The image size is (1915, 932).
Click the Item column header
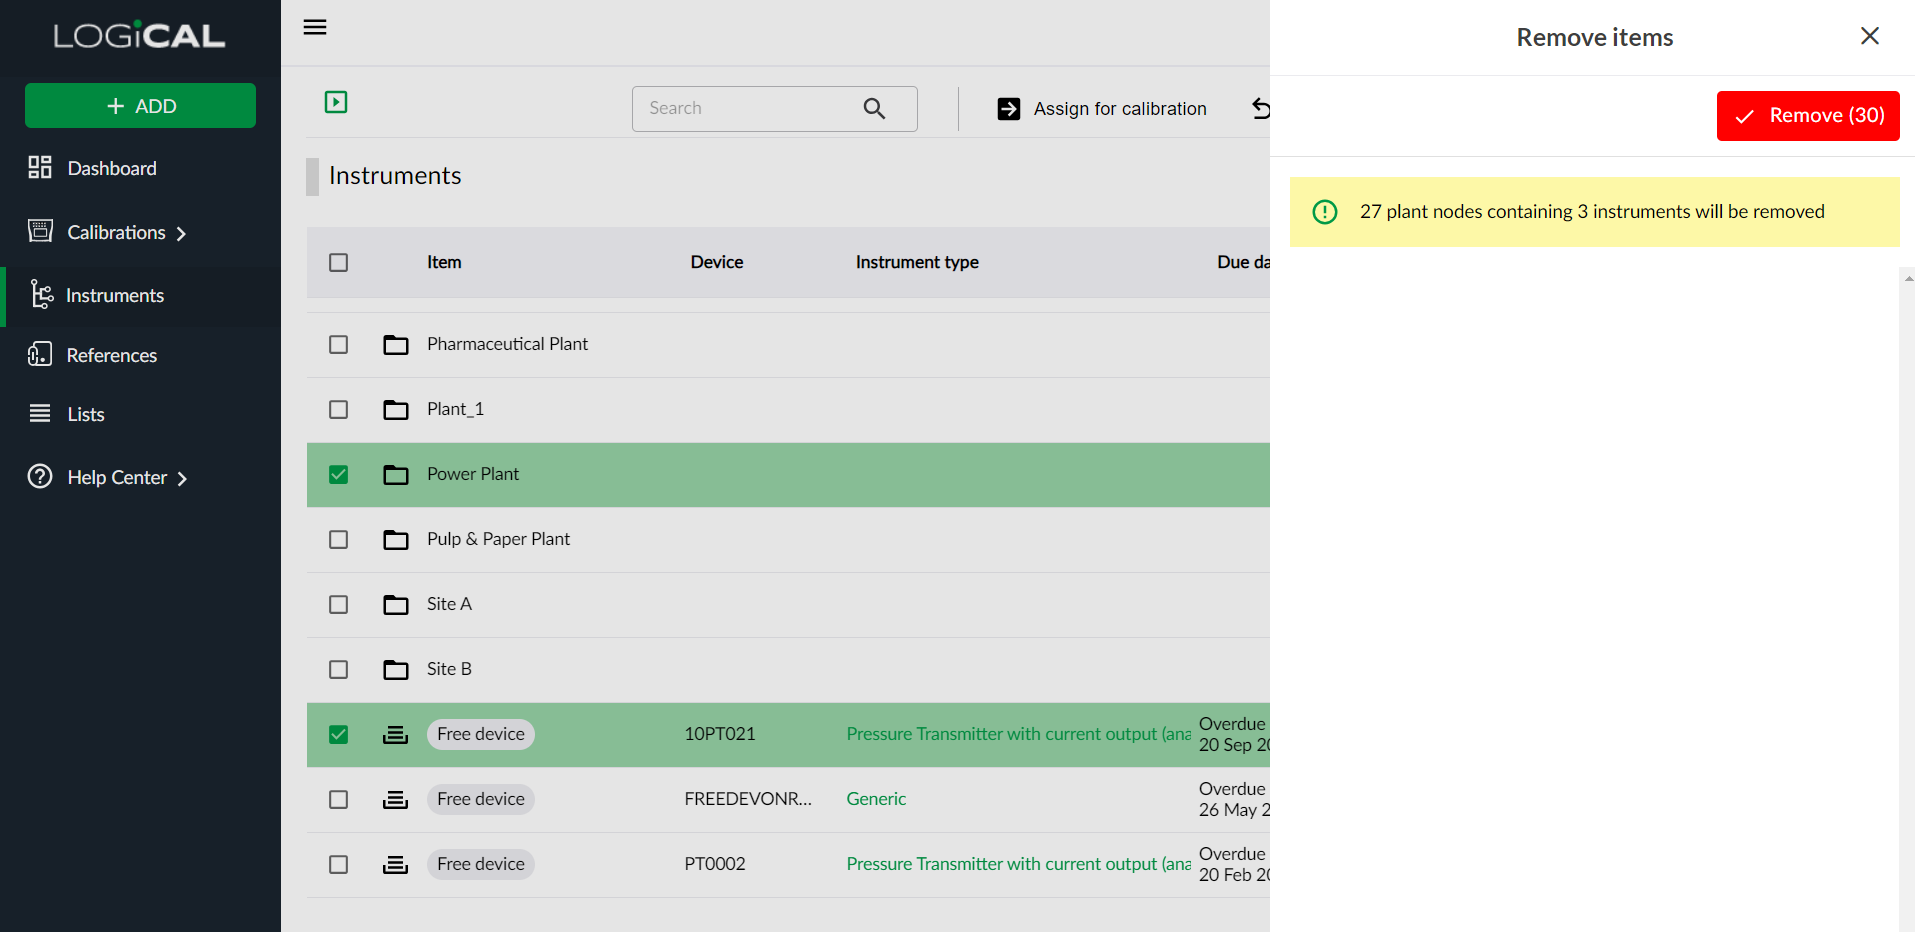pos(444,262)
